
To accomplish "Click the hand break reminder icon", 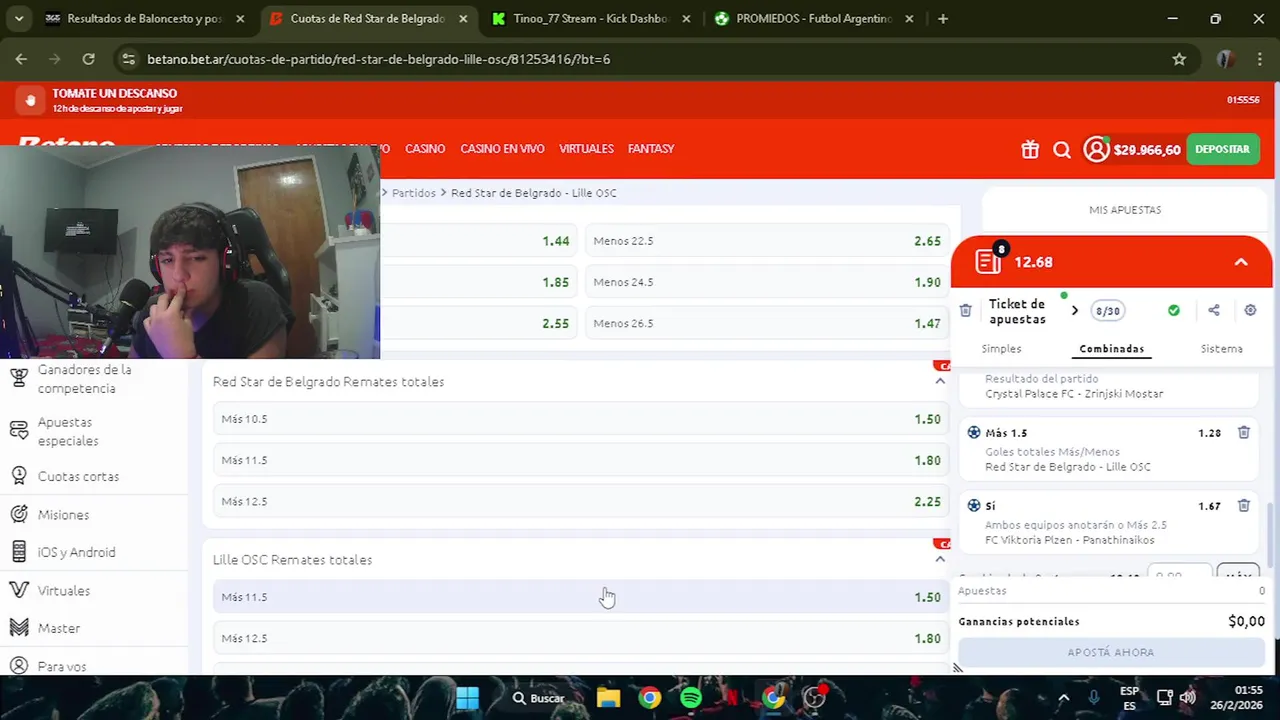I will point(30,100).
